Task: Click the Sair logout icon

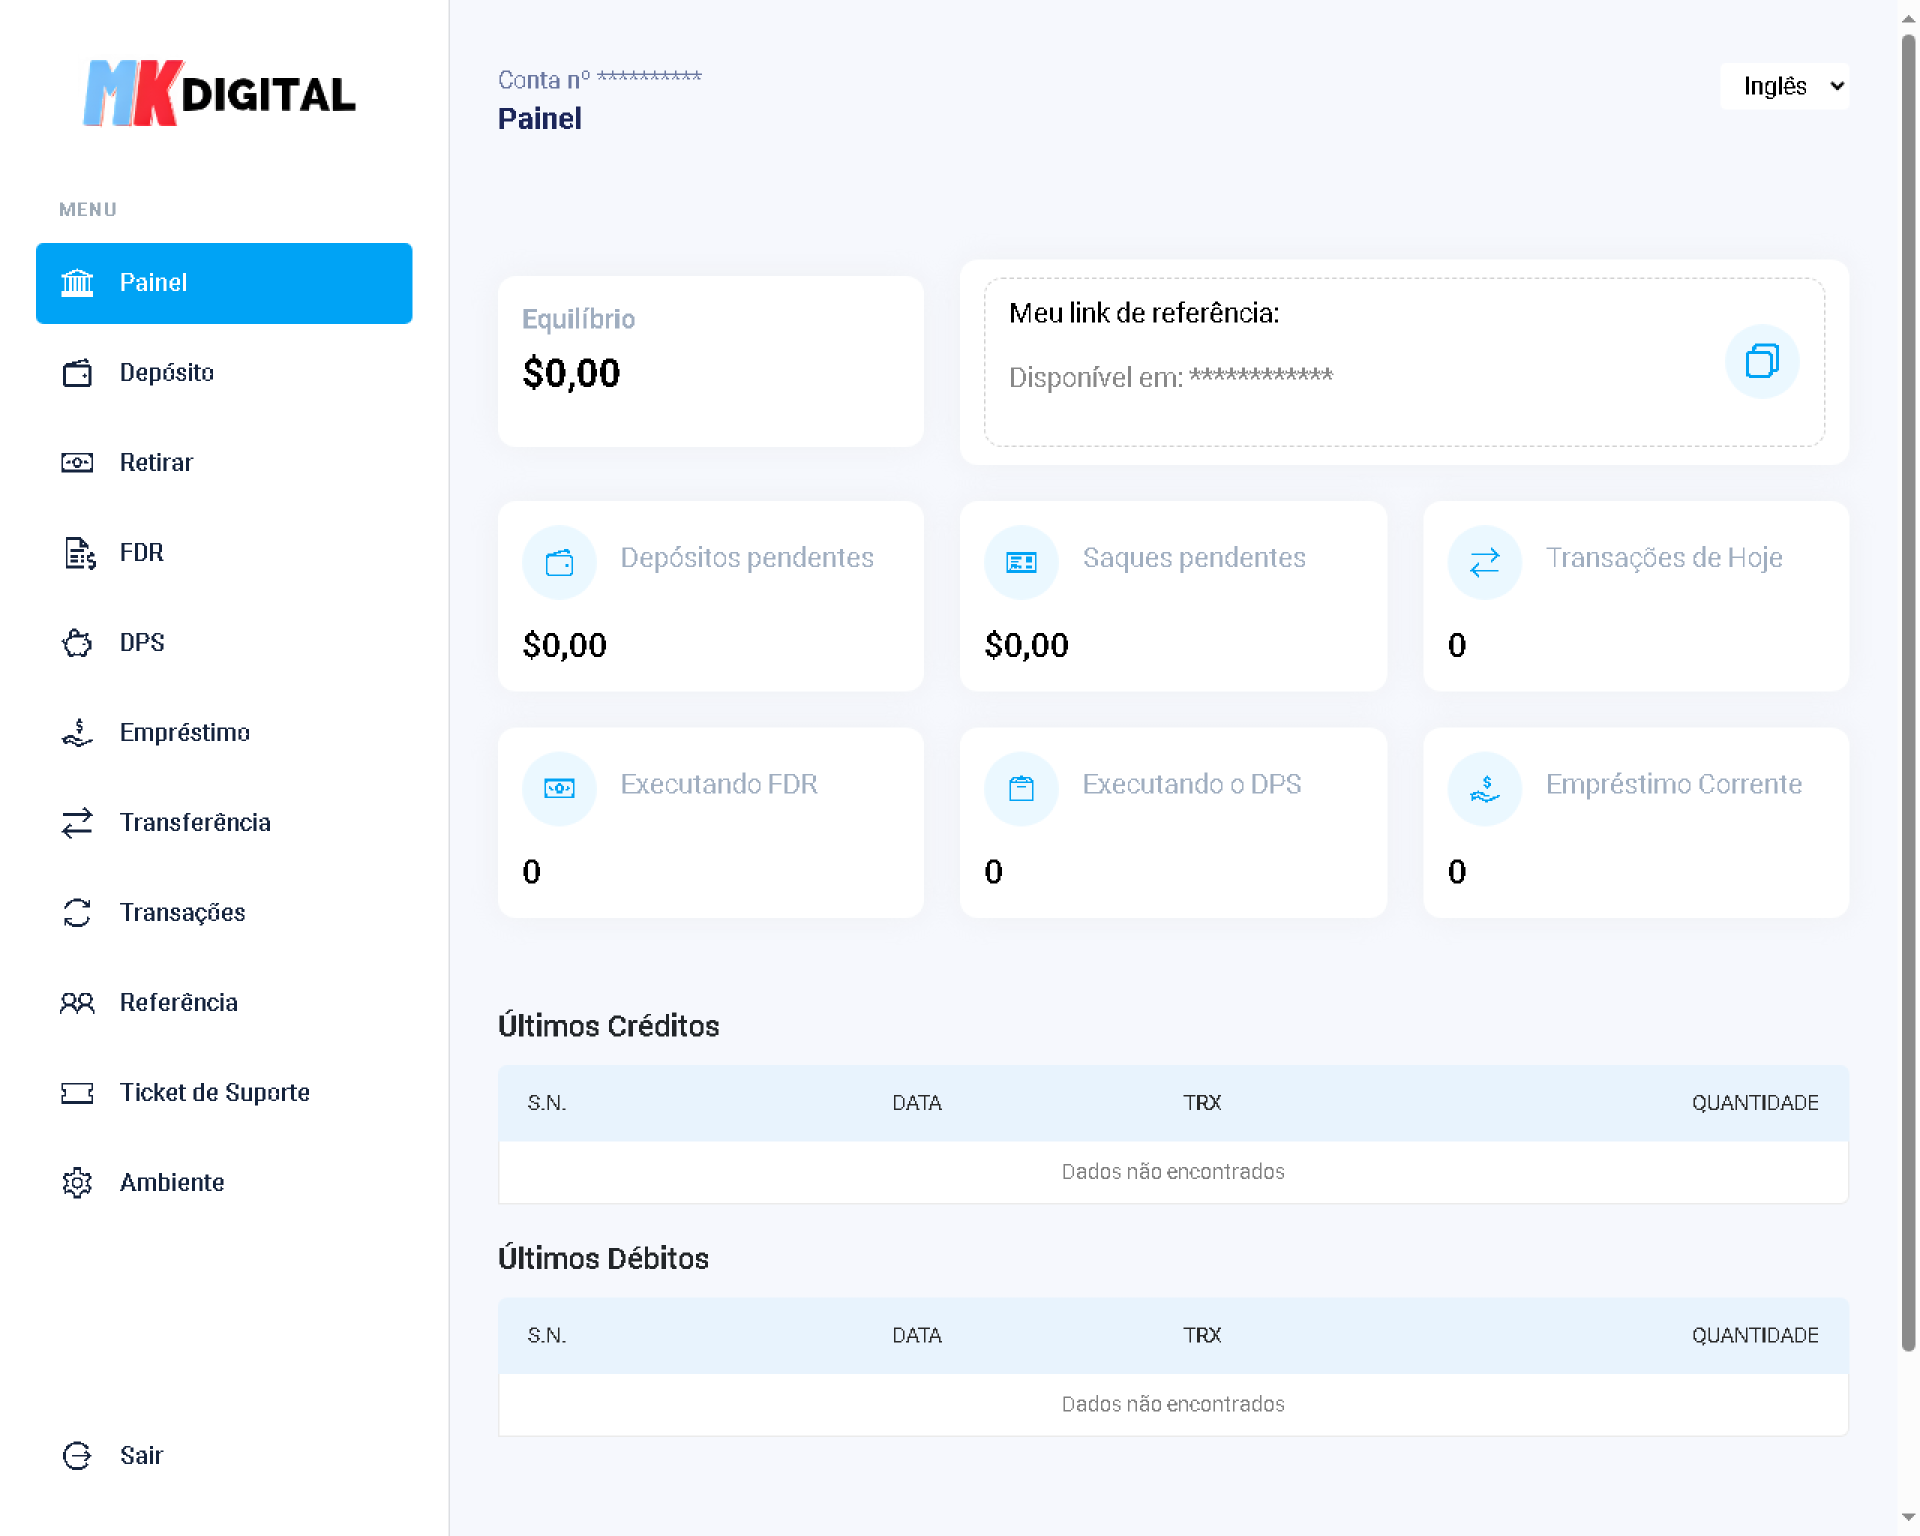Action: (77, 1456)
